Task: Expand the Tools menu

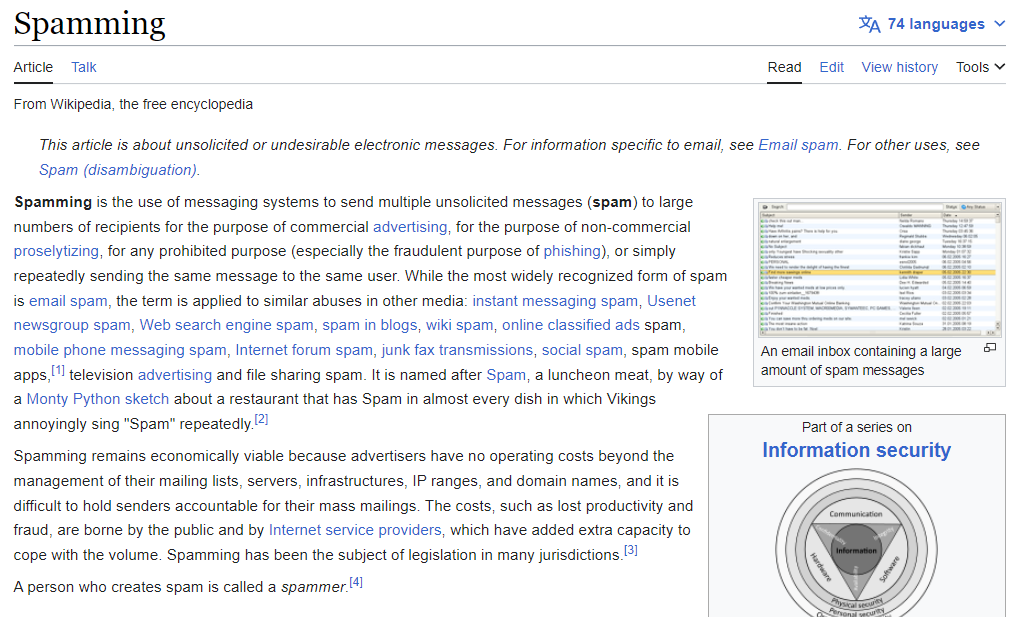Action: 980,67
